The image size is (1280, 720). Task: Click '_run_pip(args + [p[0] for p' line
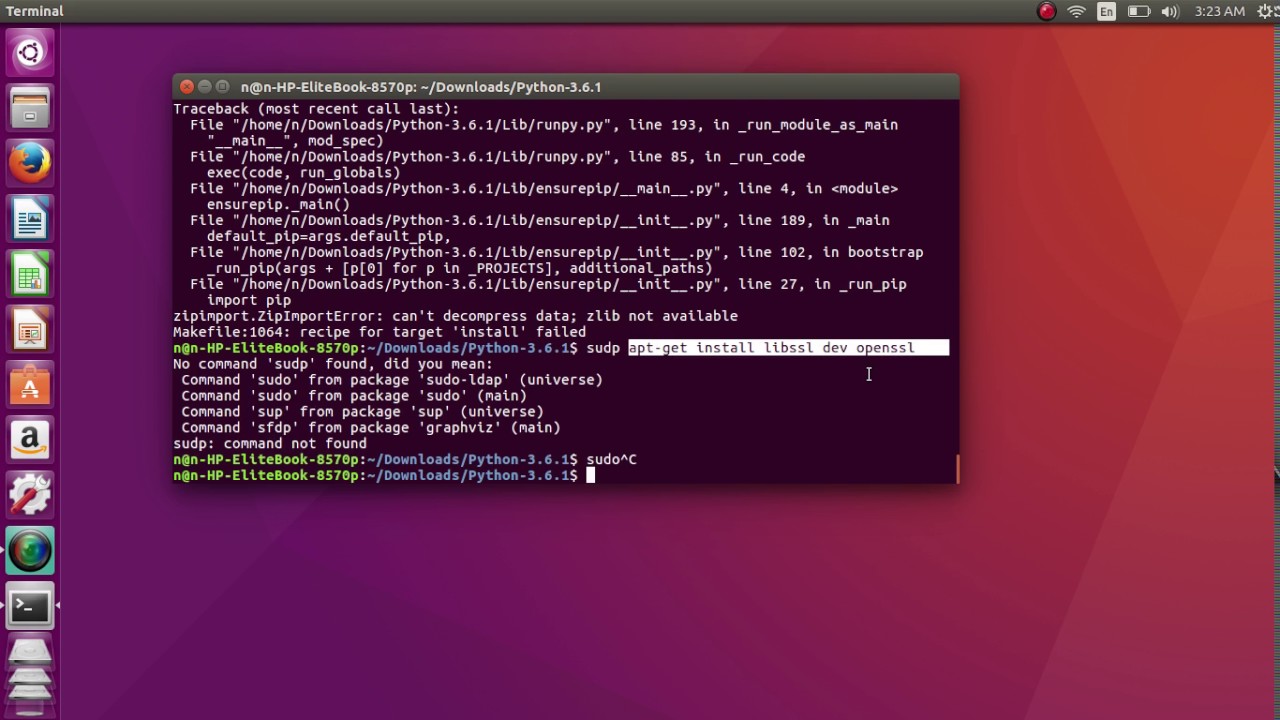click(x=459, y=268)
